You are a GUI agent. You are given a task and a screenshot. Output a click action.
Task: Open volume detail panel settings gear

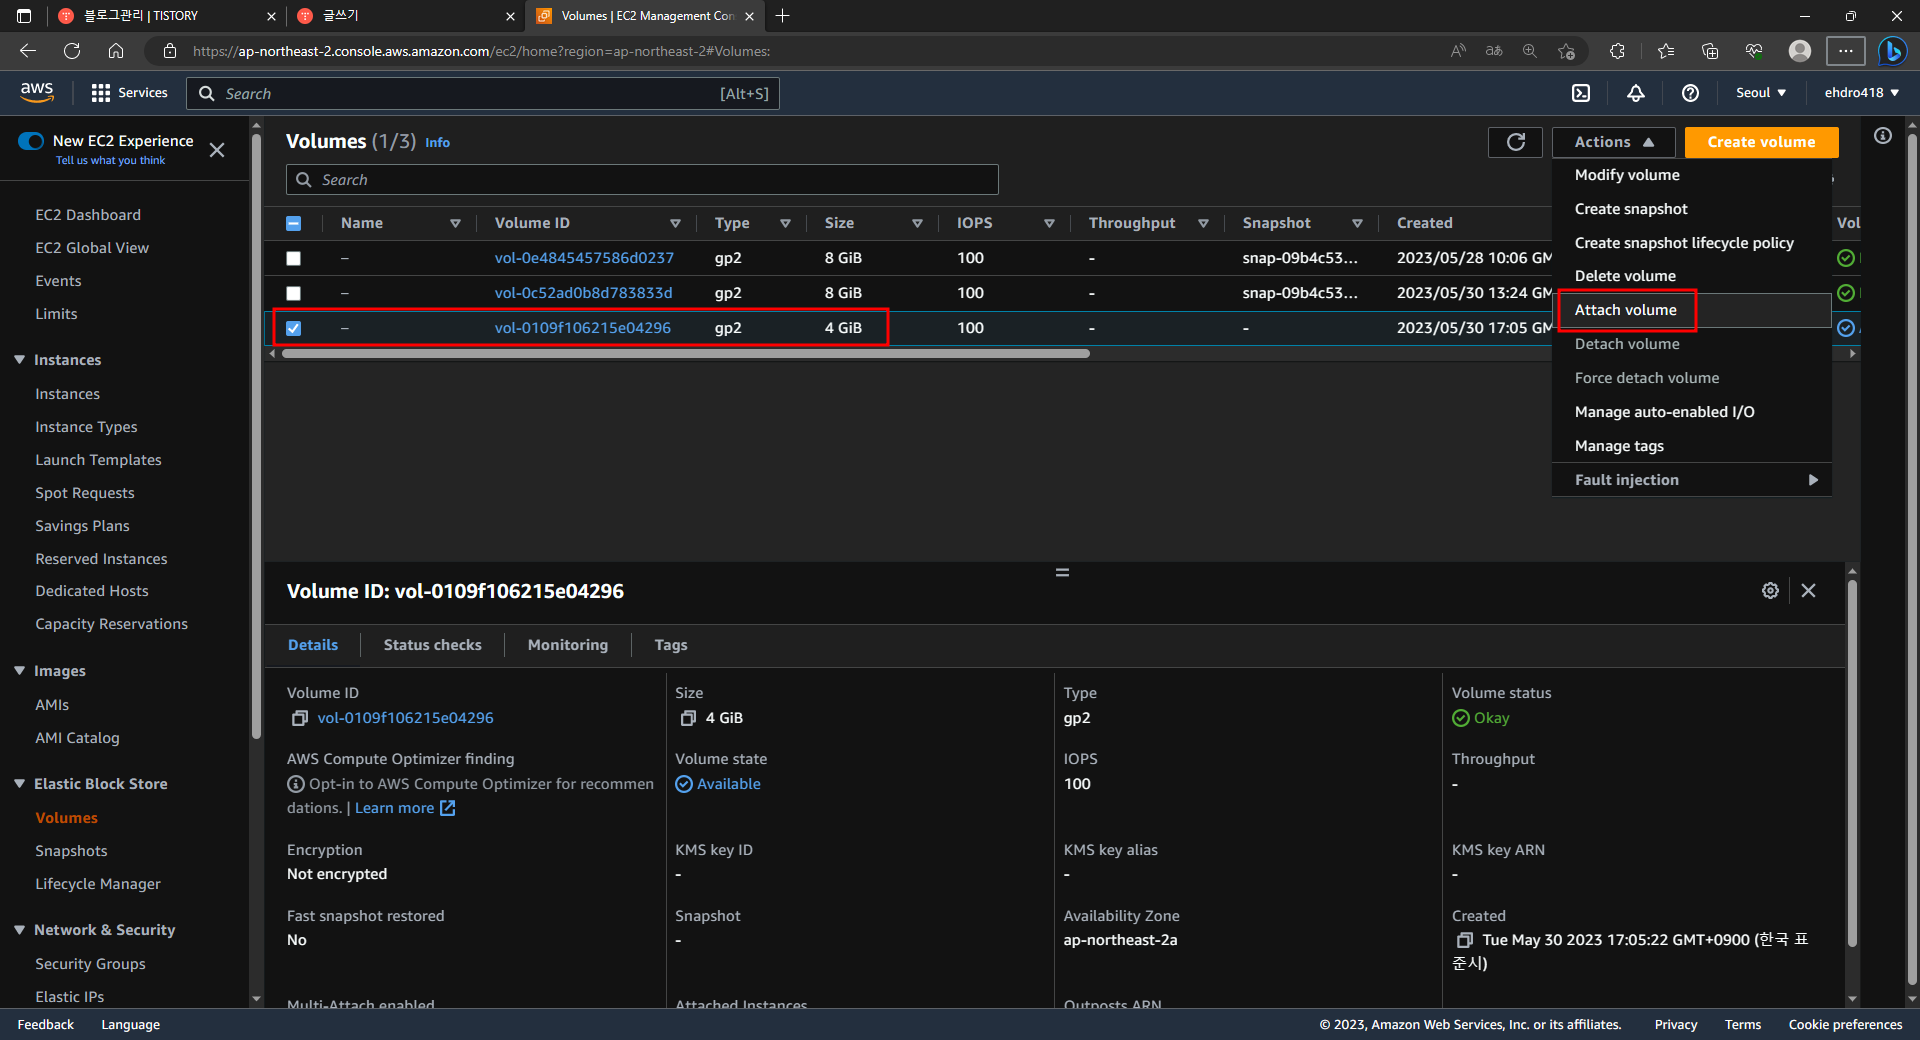[x=1770, y=591]
